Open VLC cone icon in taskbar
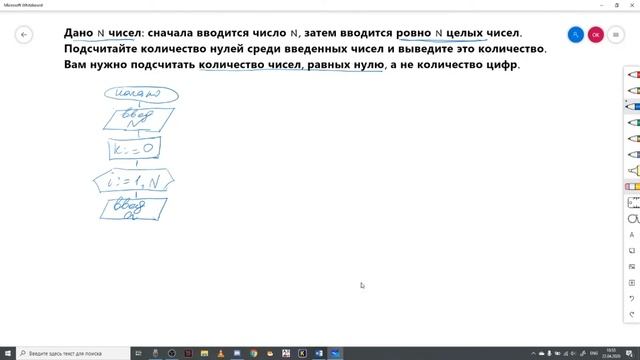Viewport: 640px width, 360px height. [x=220, y=353]
